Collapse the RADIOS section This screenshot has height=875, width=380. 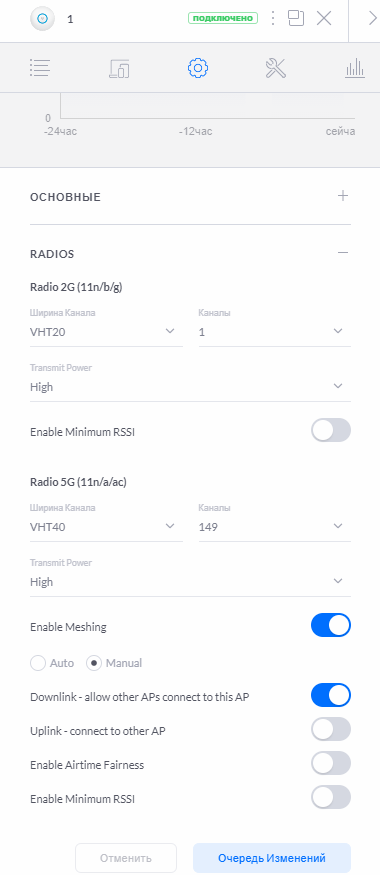343,253
